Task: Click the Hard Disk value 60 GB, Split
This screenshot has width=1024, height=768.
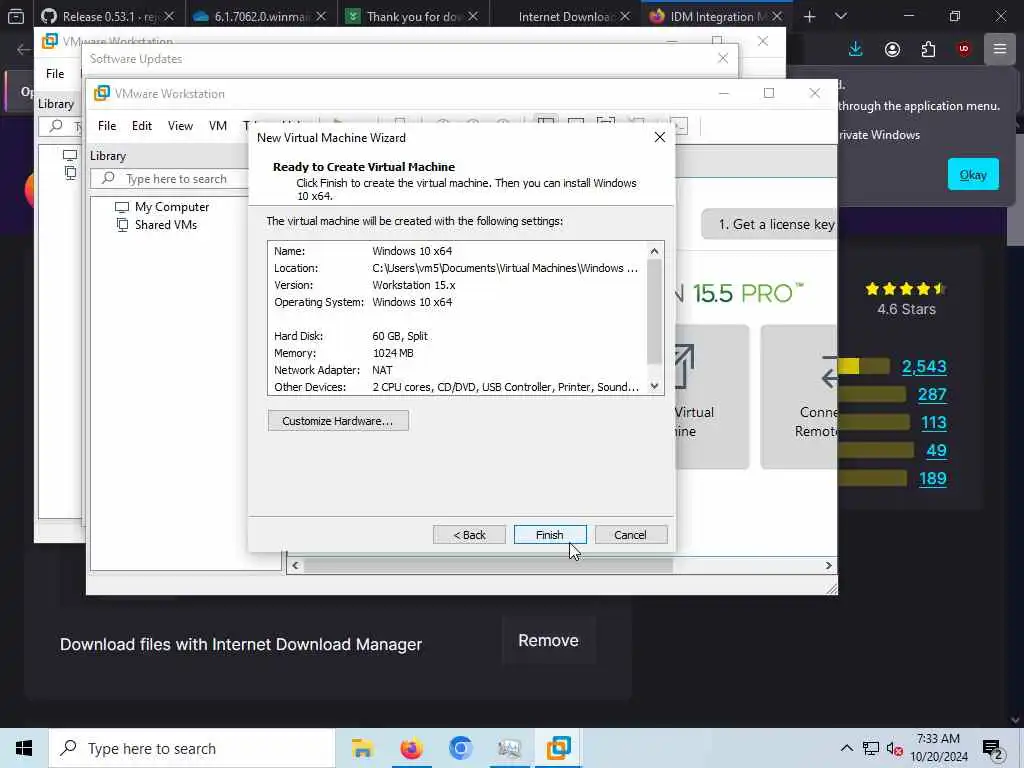Action: pos(400,336)
